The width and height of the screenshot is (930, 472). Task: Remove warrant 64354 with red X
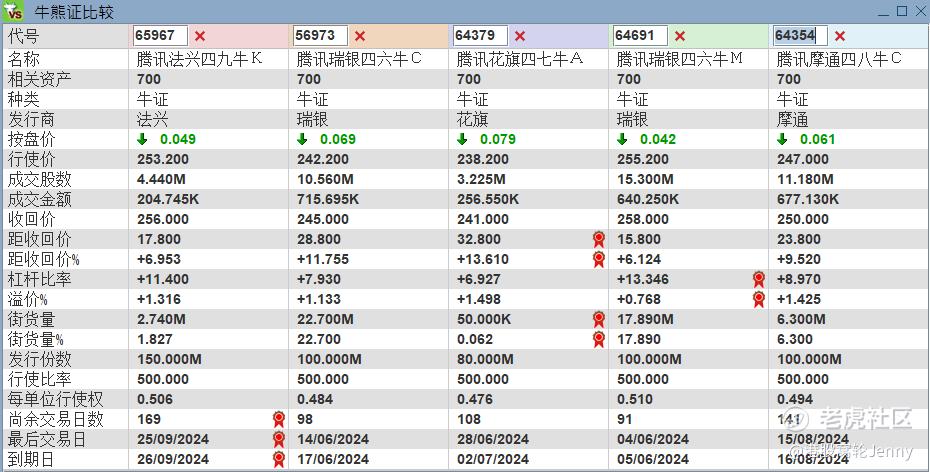click(x=840, y=36)
